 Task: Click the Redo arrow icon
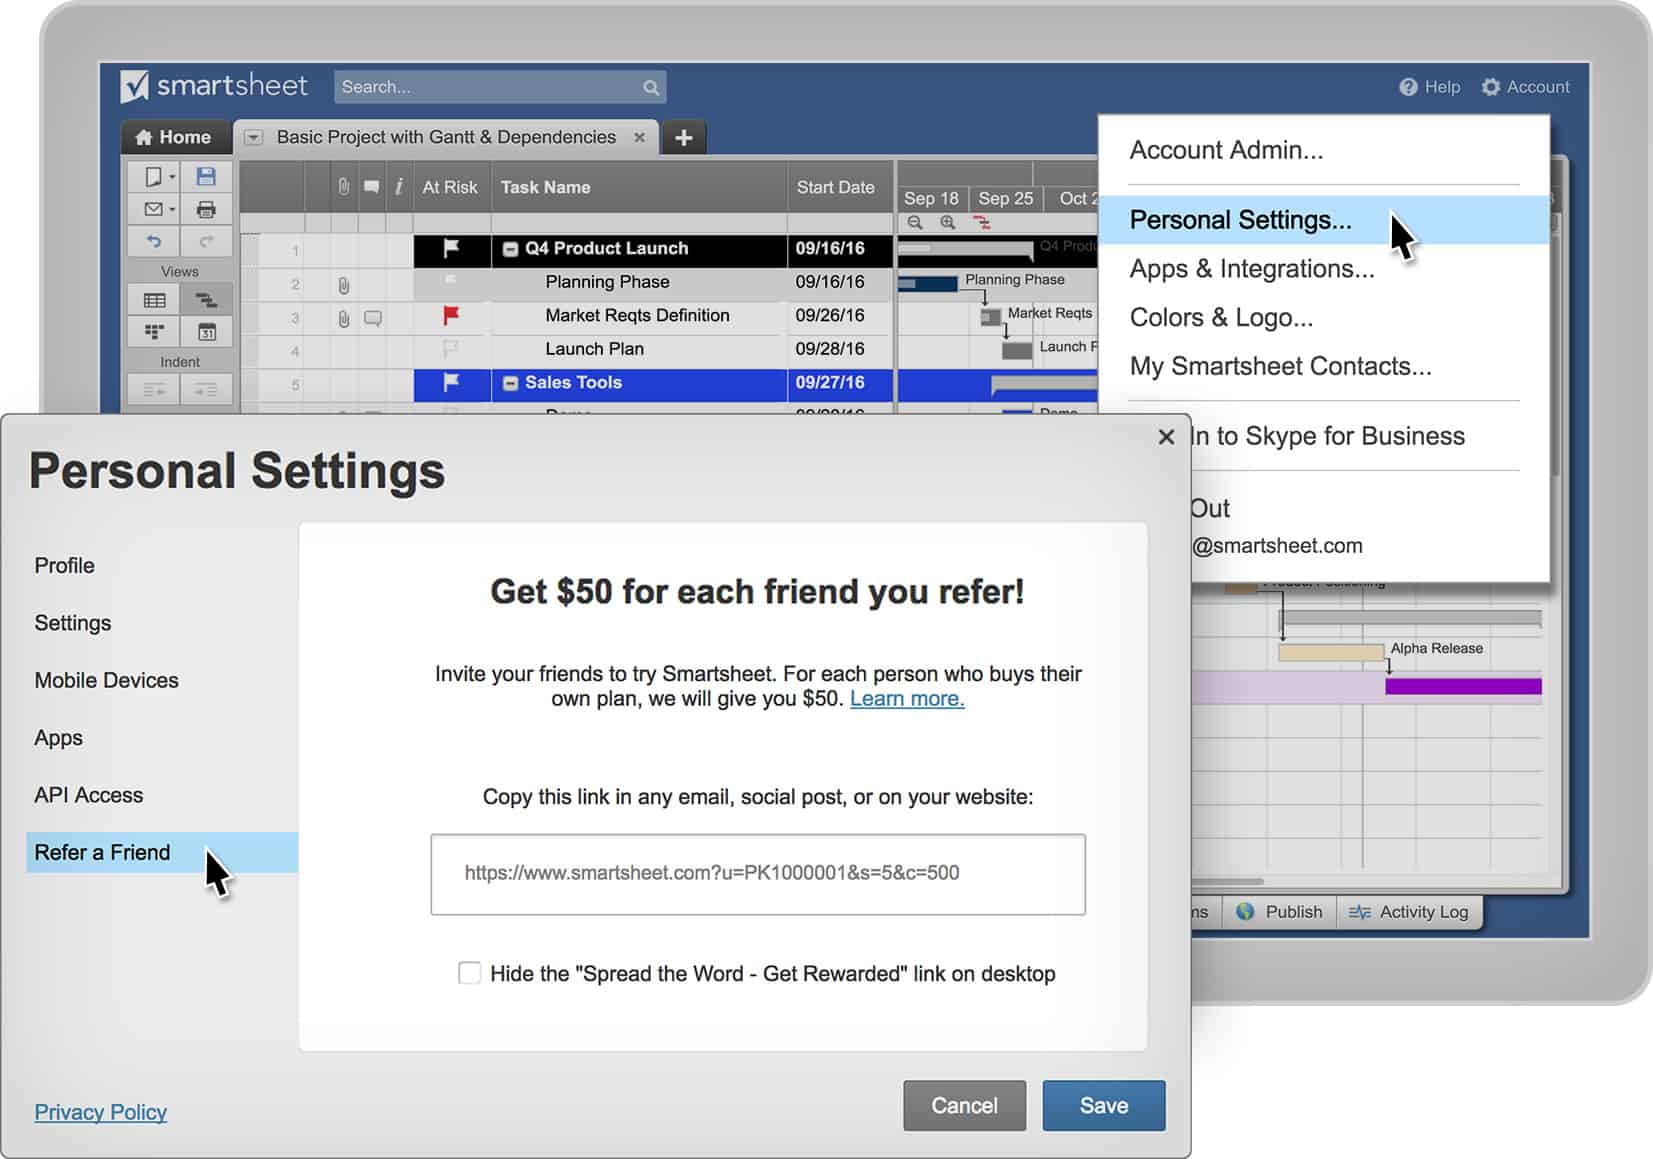click(x=206, y=241)
